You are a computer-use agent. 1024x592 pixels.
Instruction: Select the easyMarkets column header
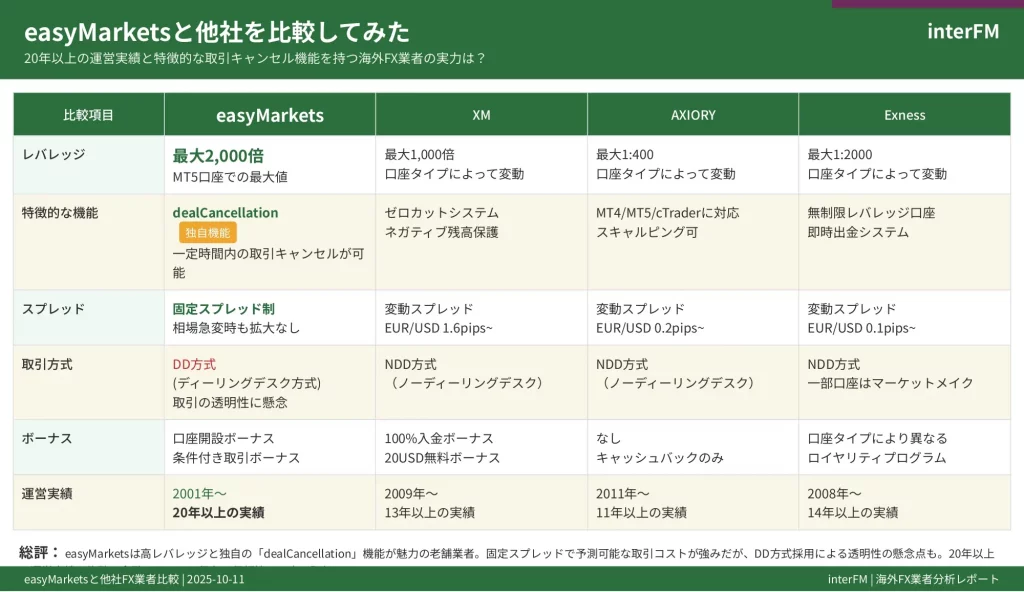point(270,115)
